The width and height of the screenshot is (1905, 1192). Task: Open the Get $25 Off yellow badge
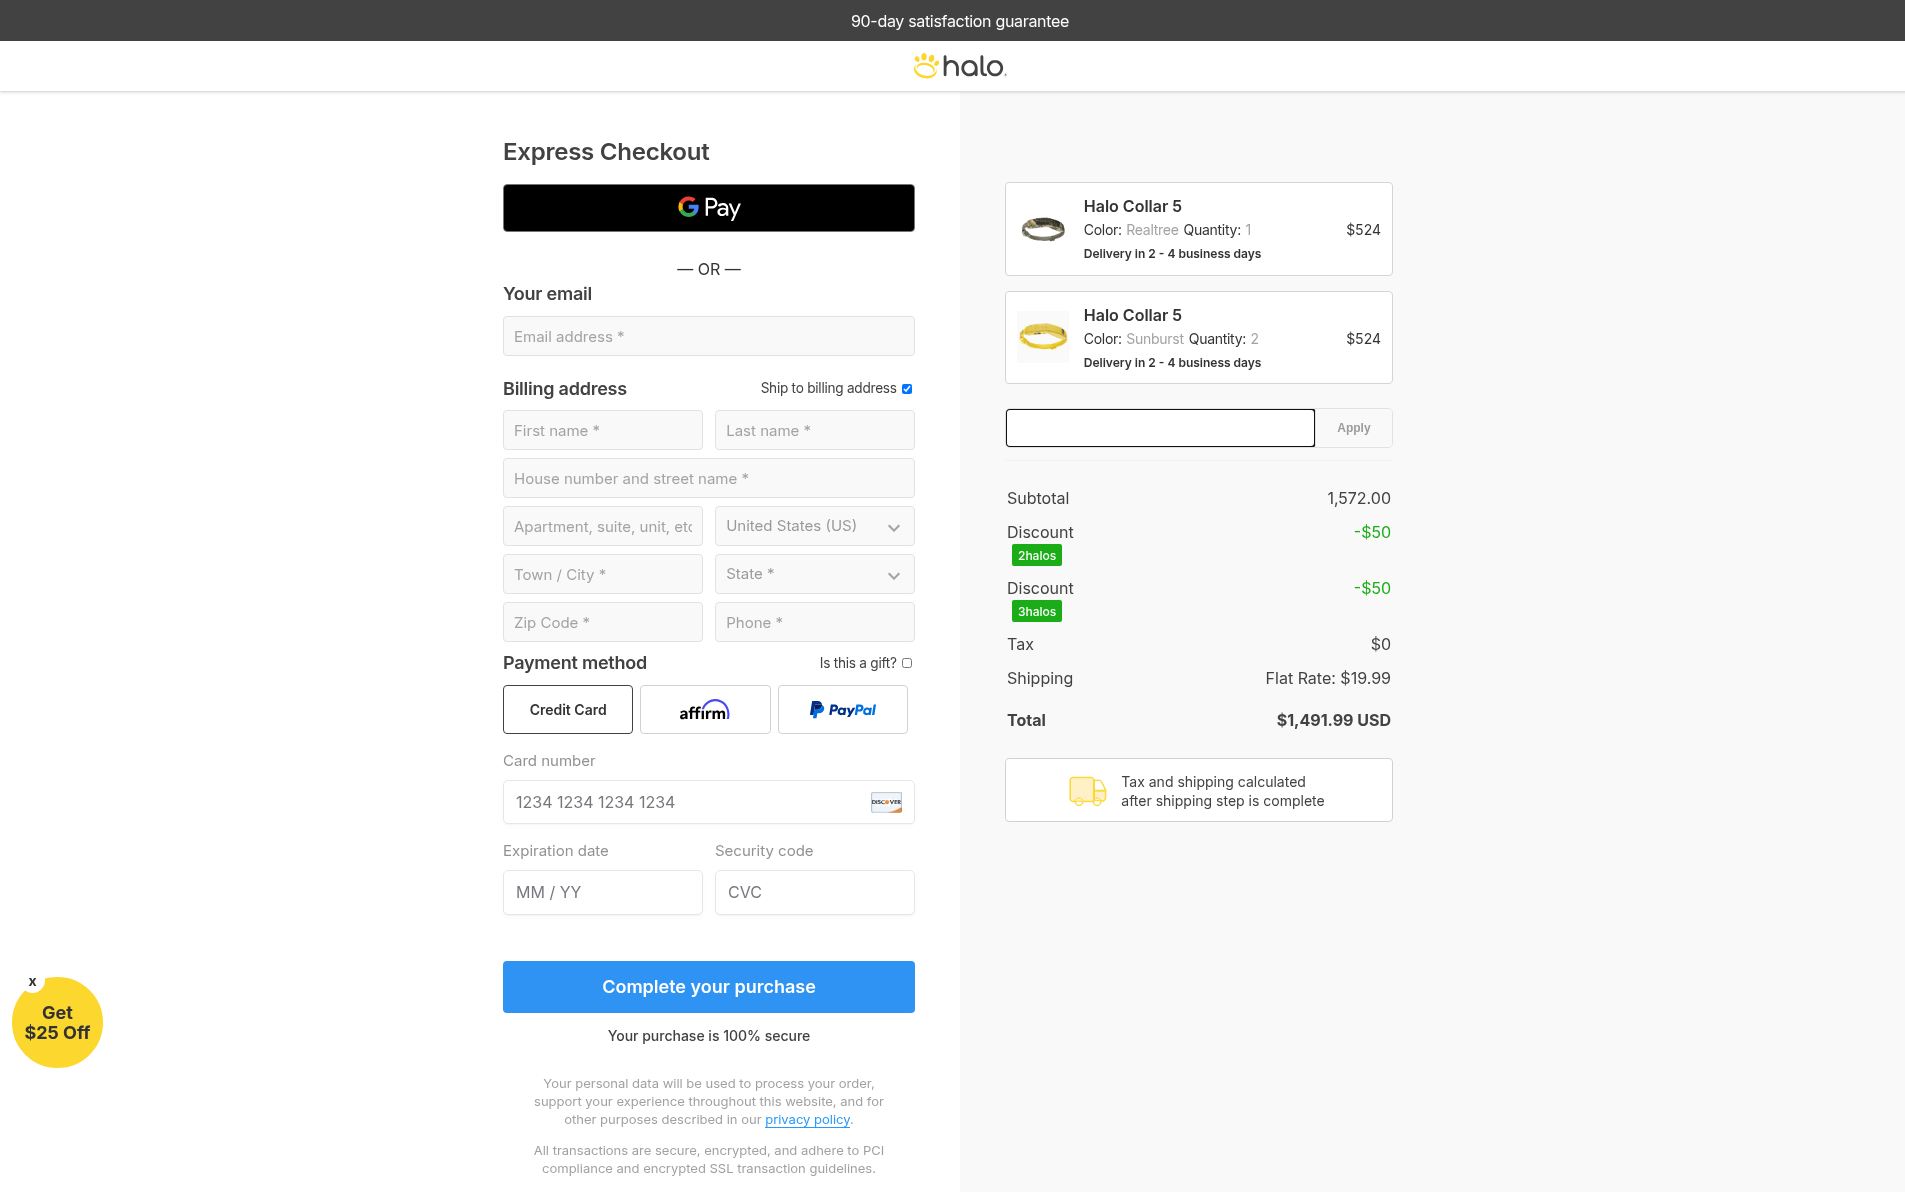(x=58, y=1024)
